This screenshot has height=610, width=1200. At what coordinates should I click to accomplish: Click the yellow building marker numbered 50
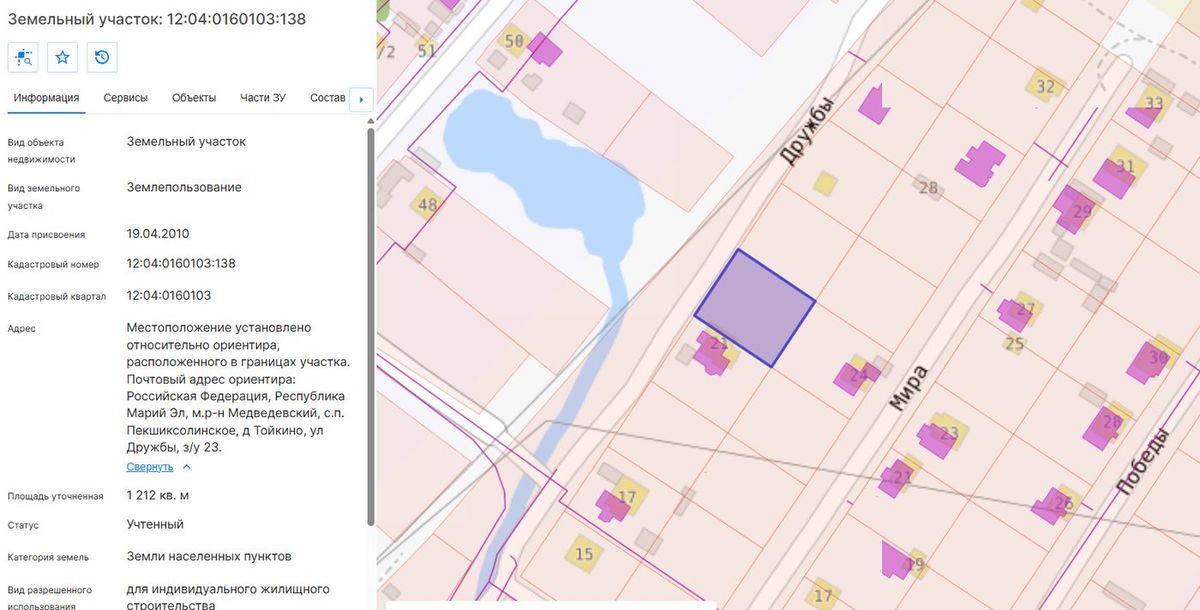(515, 40)
